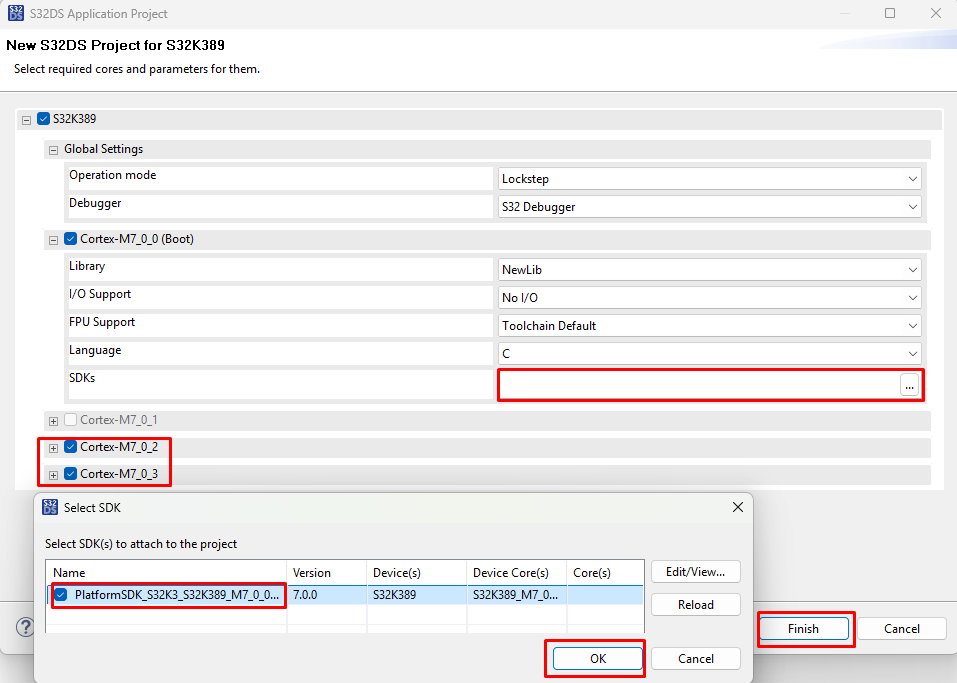Open the Library NewLib dropdown
Image resolution: width=957 pixels, height=683 pixels.
pyautogui.click(x=709, y=270)
